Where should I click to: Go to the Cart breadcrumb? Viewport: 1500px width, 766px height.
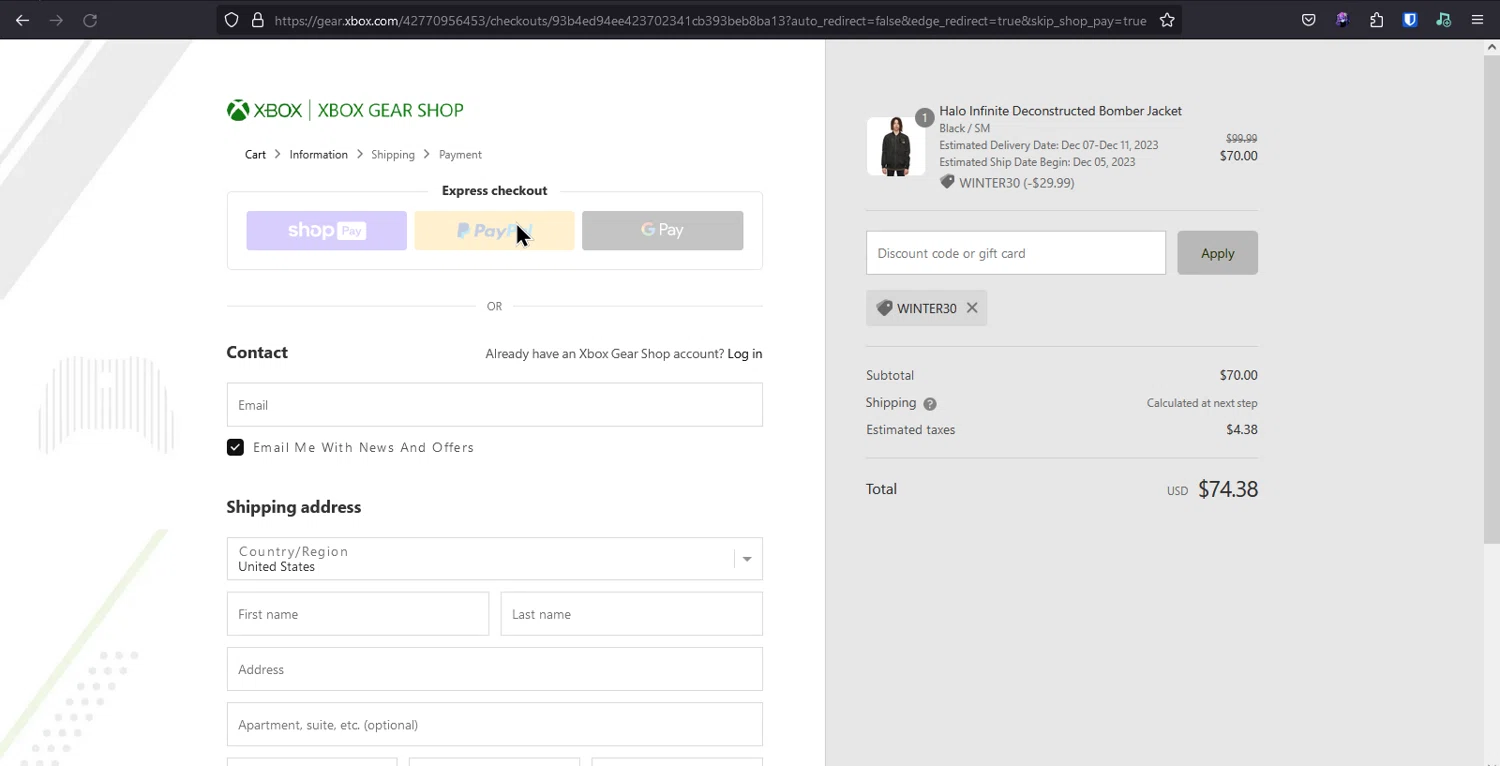pyautogui.click(x=255, y=154)
